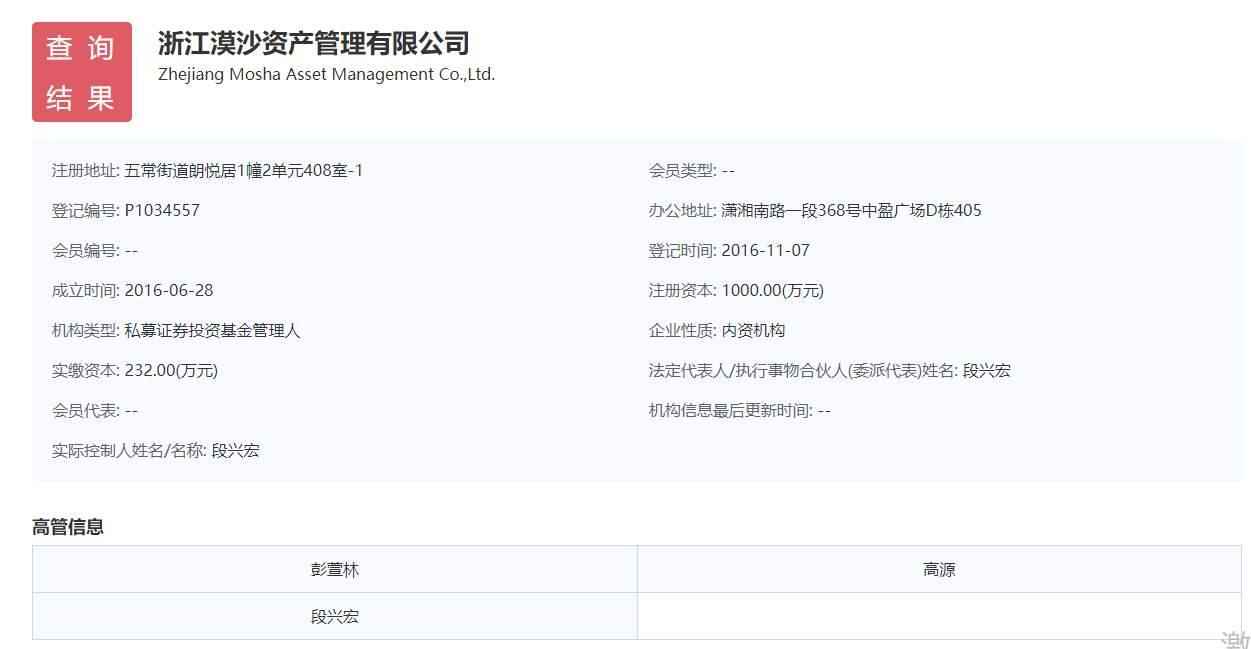Click the registered address 五常街道朗悦居 value
1251x649 pixels.
(243, 171)
